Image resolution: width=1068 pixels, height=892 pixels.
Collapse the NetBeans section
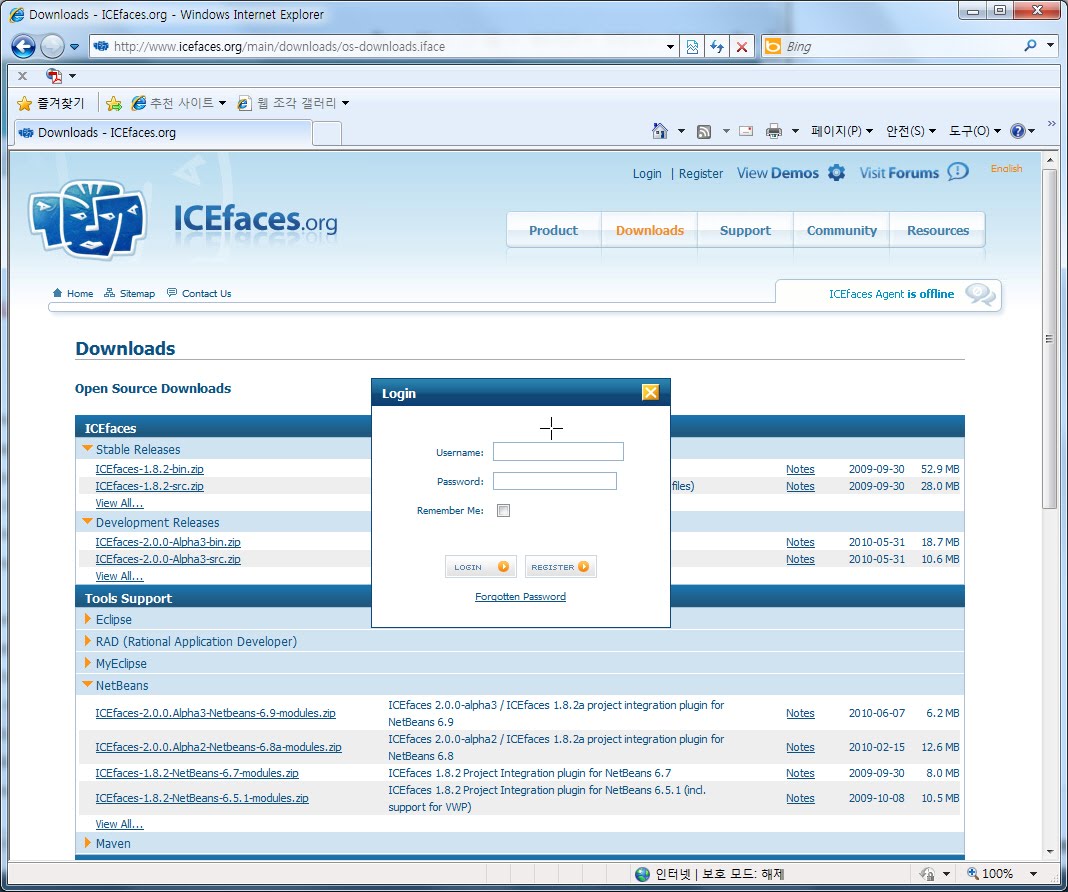[87, 684]
